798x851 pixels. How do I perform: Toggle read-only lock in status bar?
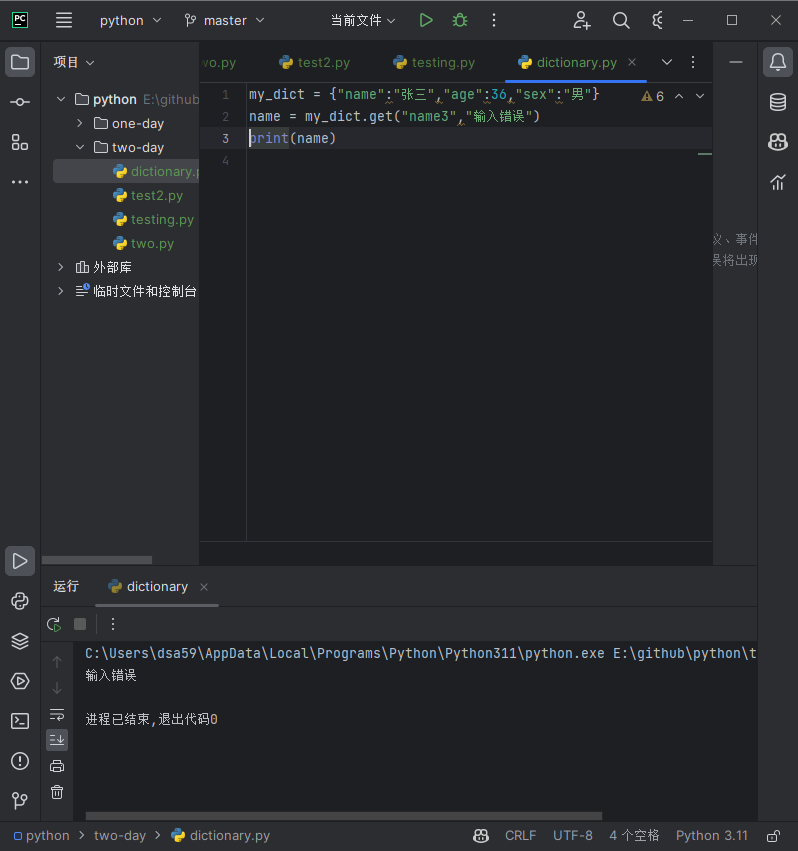point(774,836)
